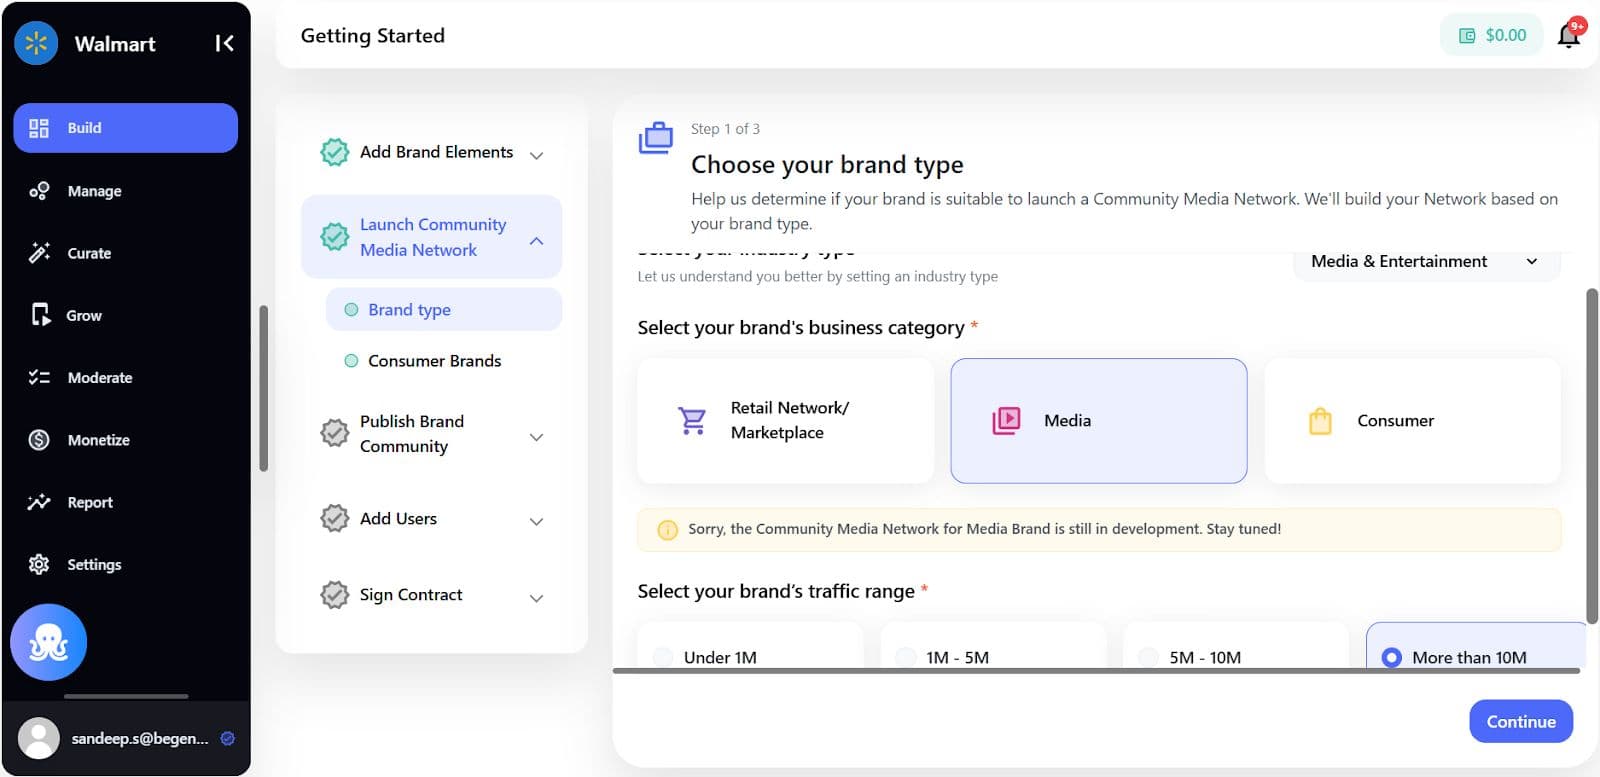Choose the Retail Network/Marketplace category card
The width and height of the screenshot is (1600, 777).
[x=785, y=420]
